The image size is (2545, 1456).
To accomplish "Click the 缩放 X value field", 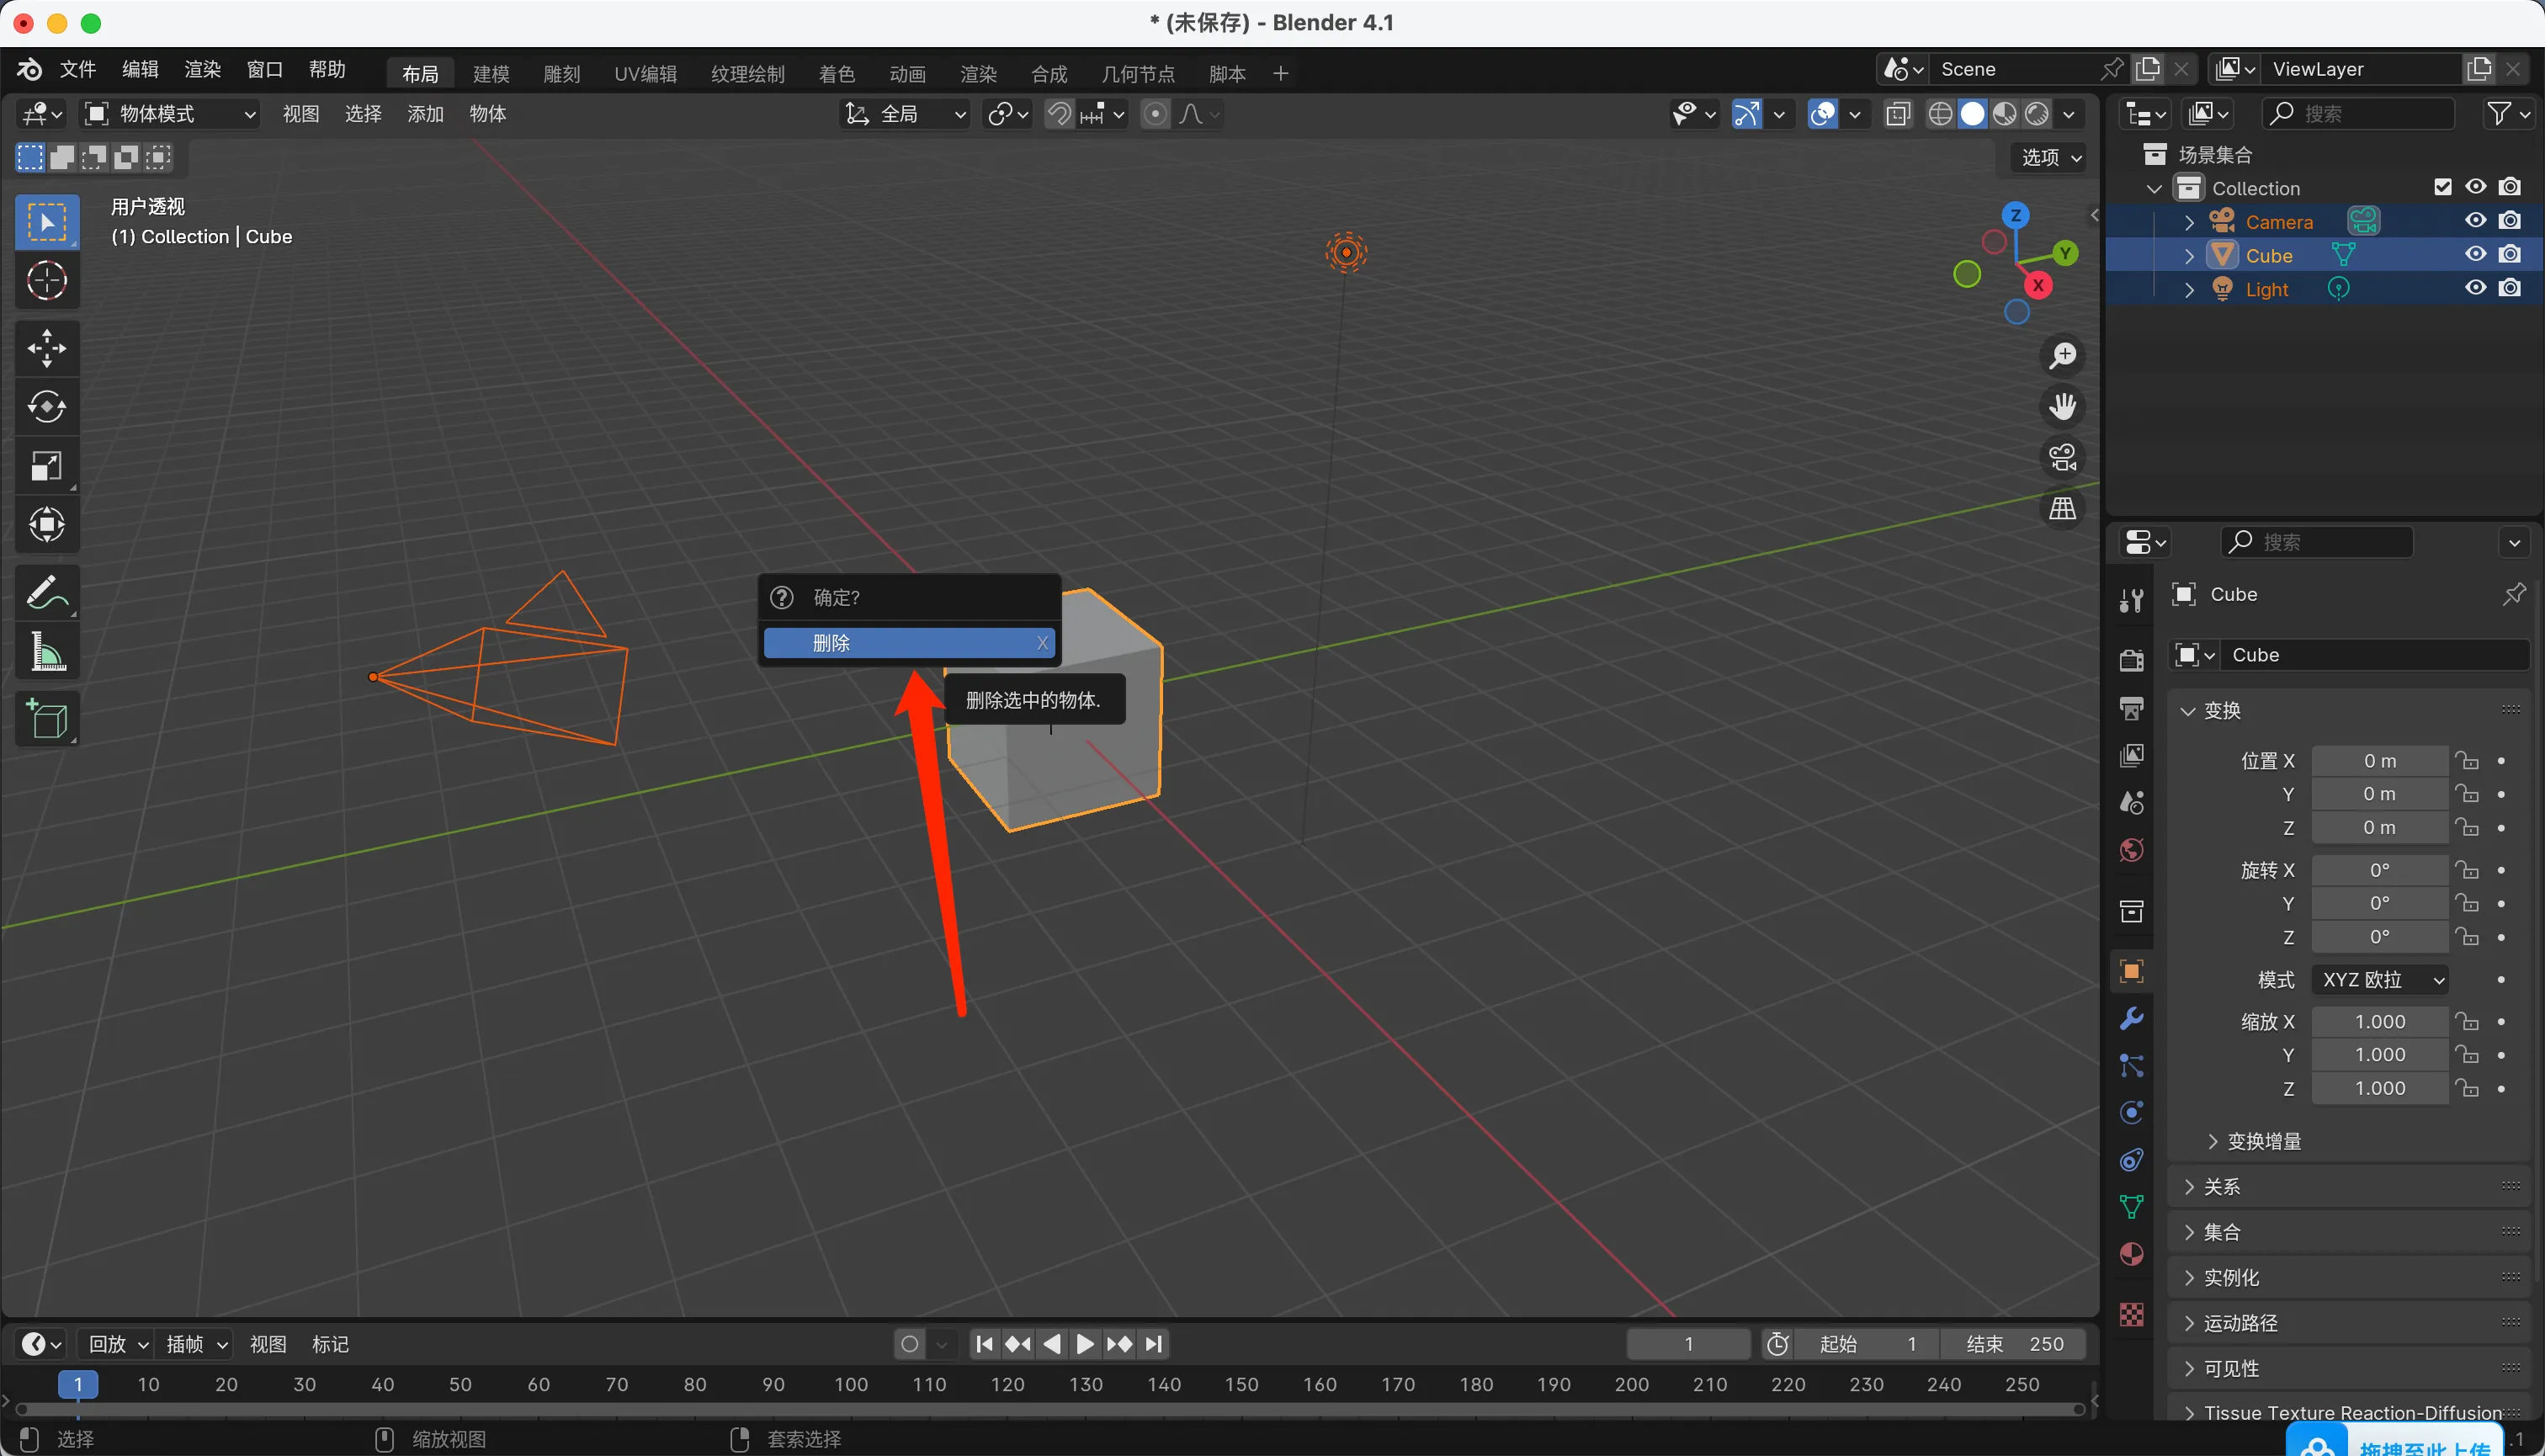I will pos(2379,1022).
